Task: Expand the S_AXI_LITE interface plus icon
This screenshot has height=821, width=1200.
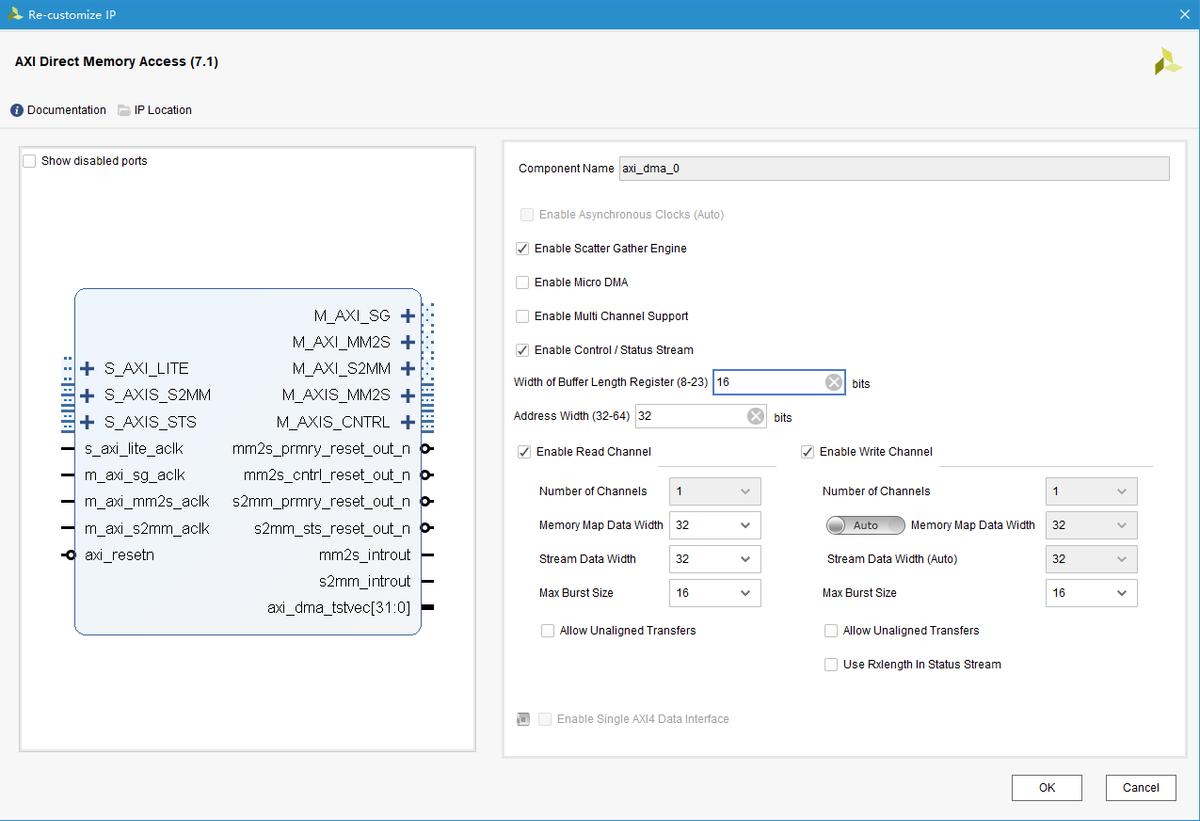Action: [88, 369]
